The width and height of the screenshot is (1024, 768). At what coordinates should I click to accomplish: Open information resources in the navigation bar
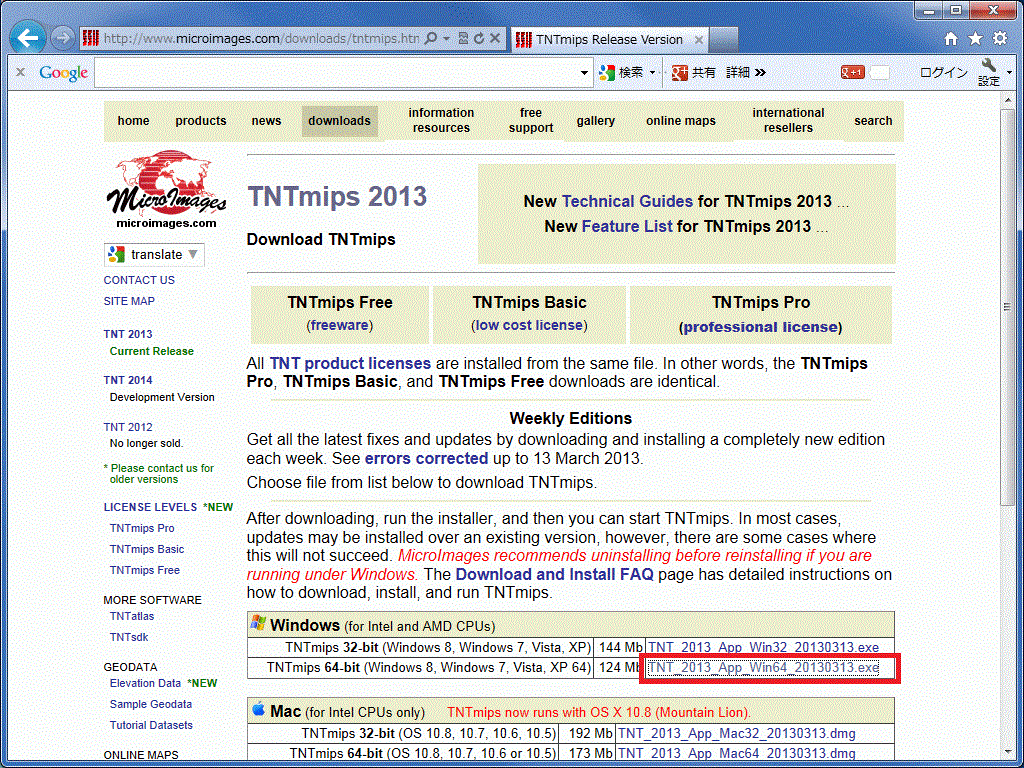[441, 121]
